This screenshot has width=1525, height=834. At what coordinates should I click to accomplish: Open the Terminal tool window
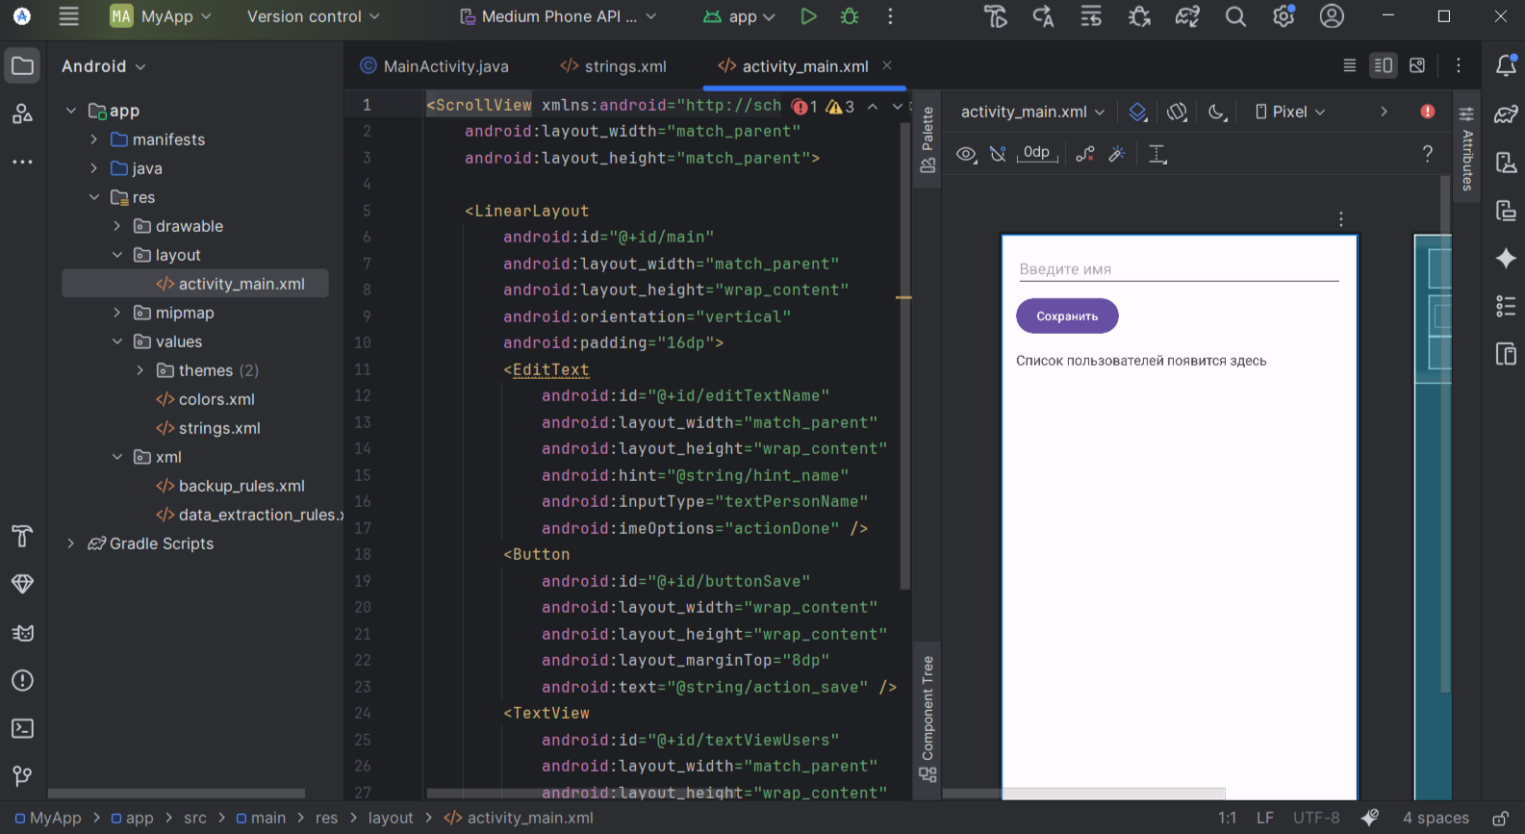pyautogui.click(x=22, y=729)
